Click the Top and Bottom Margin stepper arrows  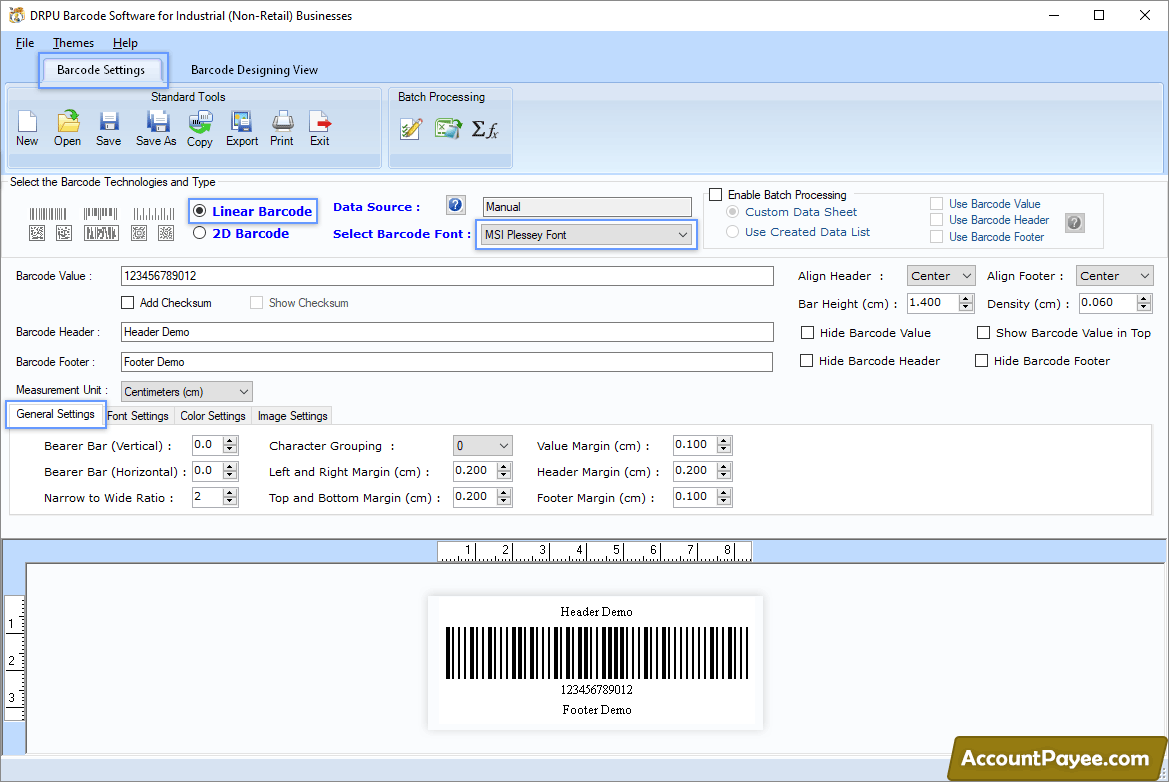coord(505,497)
